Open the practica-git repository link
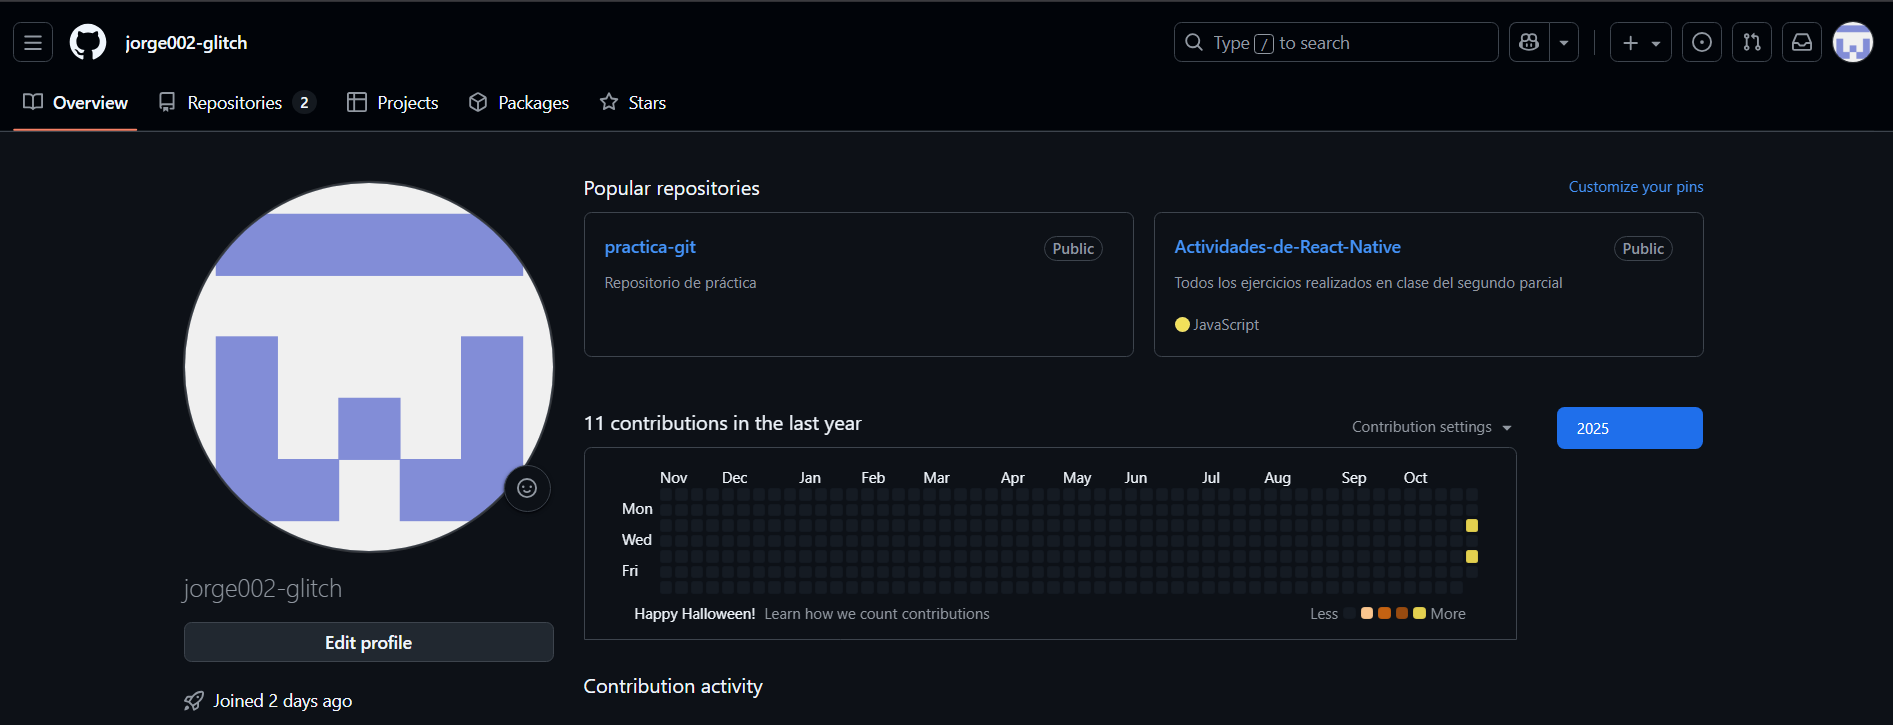 click(x=650, y=247)
